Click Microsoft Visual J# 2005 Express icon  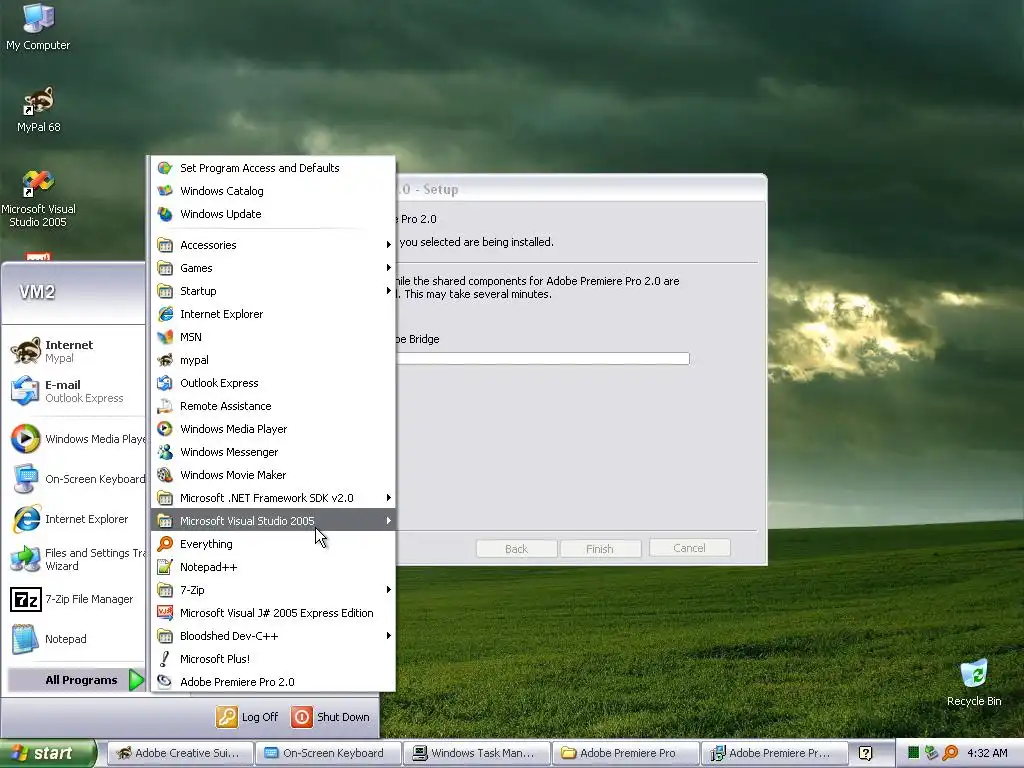pyautogui.click(x=165, y=613)
